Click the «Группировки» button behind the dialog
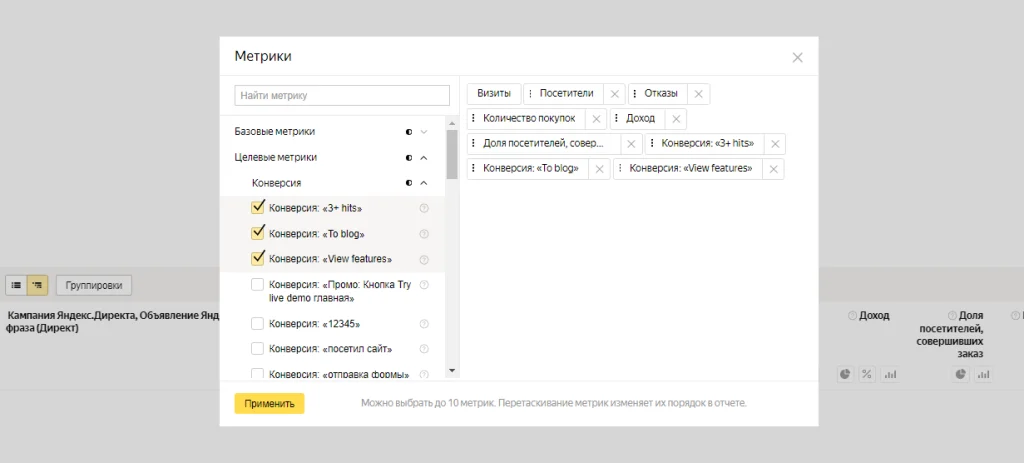Viewport: 1024px width, 463px height. [94, 285]
